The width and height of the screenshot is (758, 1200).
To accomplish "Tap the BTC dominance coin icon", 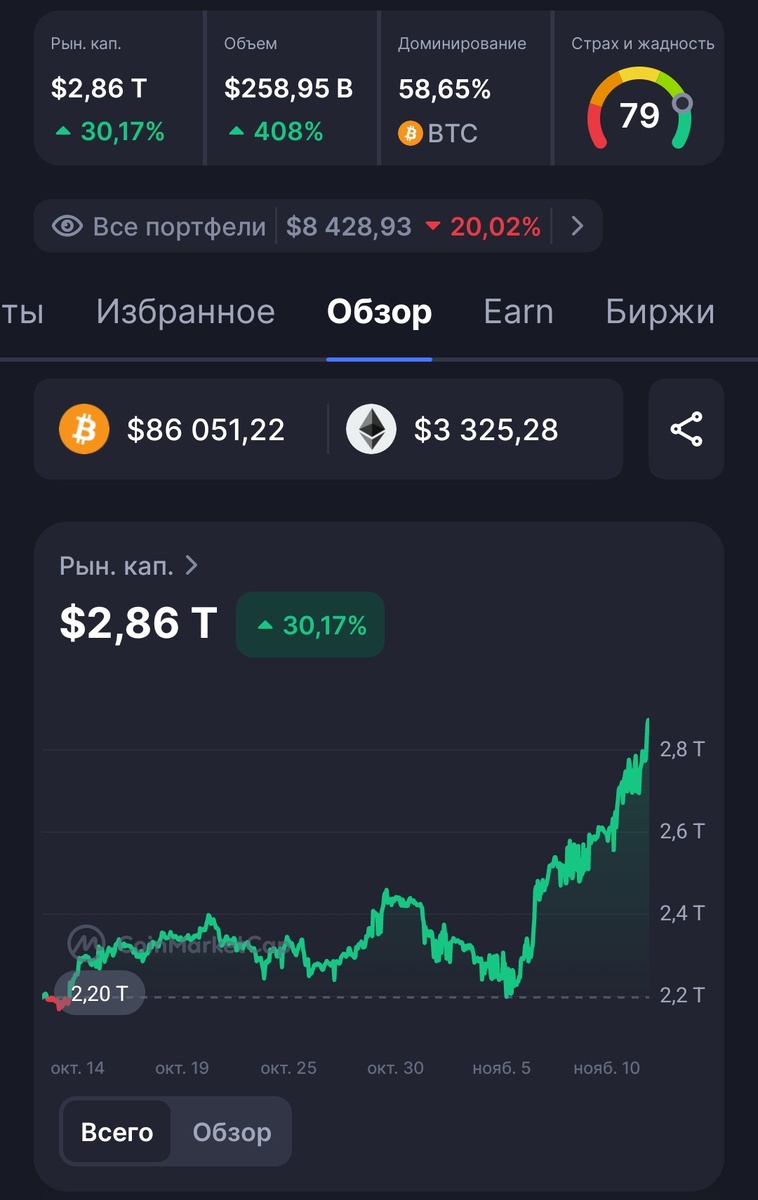I will 410,133.
